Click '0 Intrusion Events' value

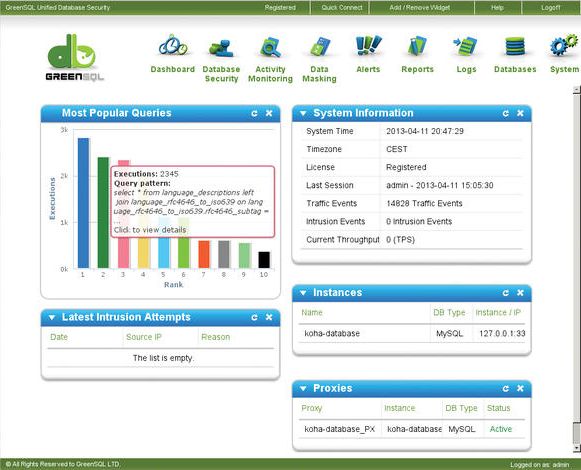419,222
